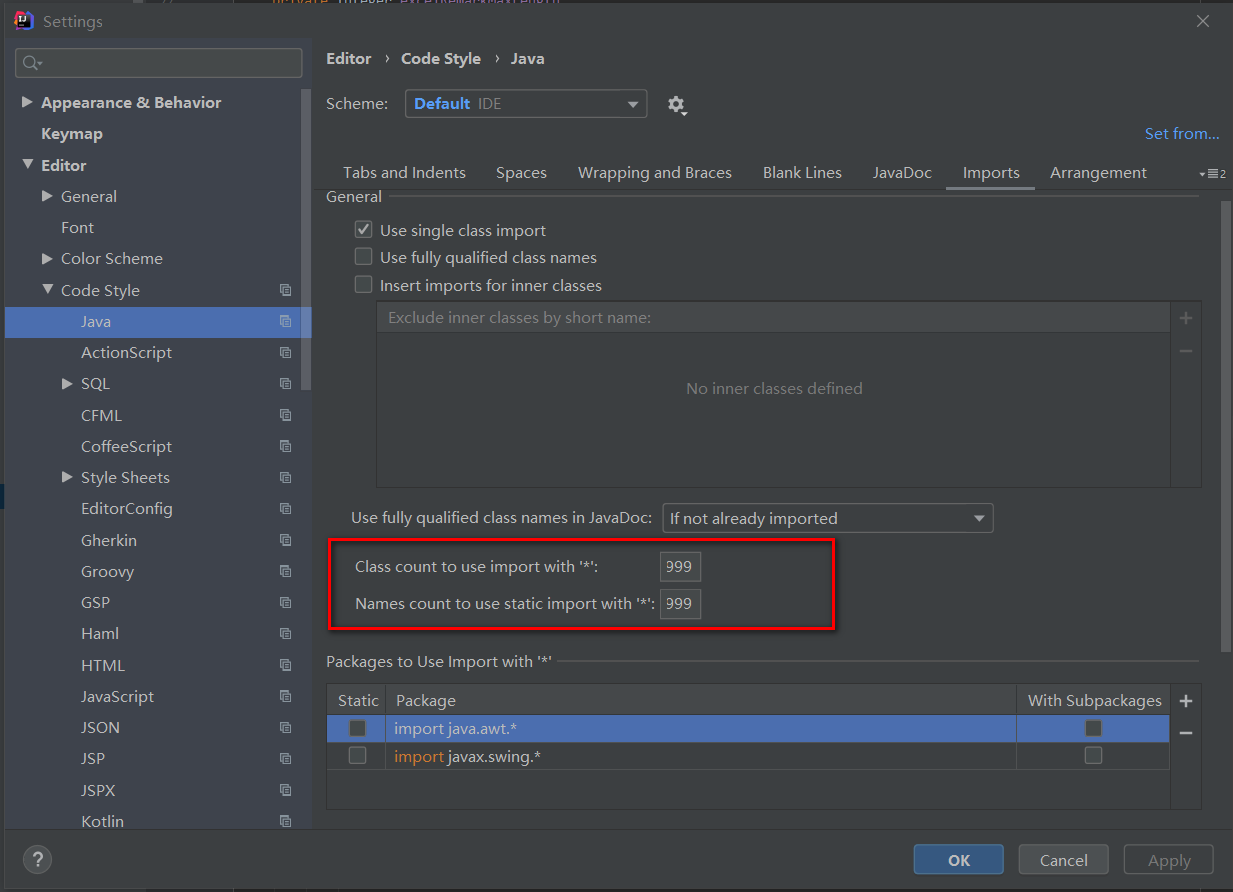Click the scheme settings gear icon
Screen dimensions: 1233x892
[x=677, y=105]
